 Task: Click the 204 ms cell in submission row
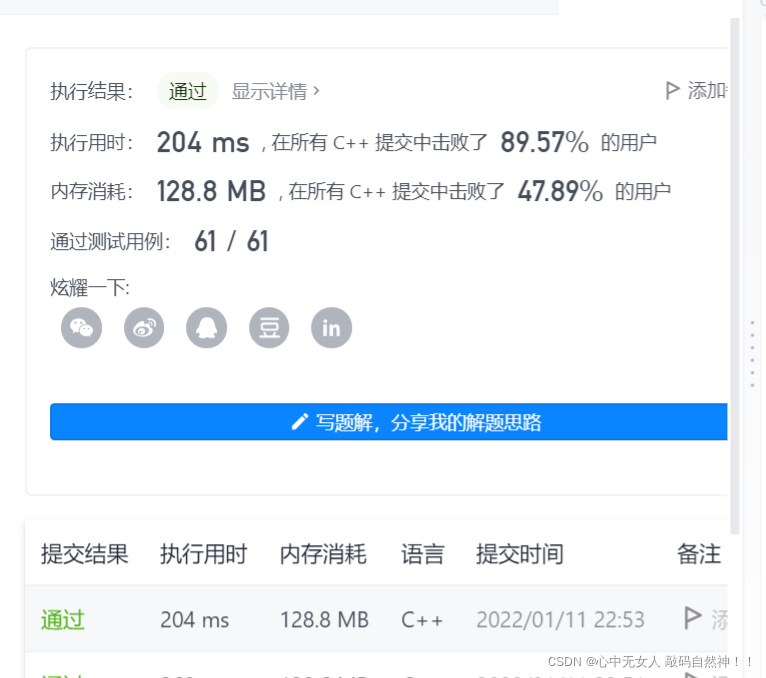point(194,620)
